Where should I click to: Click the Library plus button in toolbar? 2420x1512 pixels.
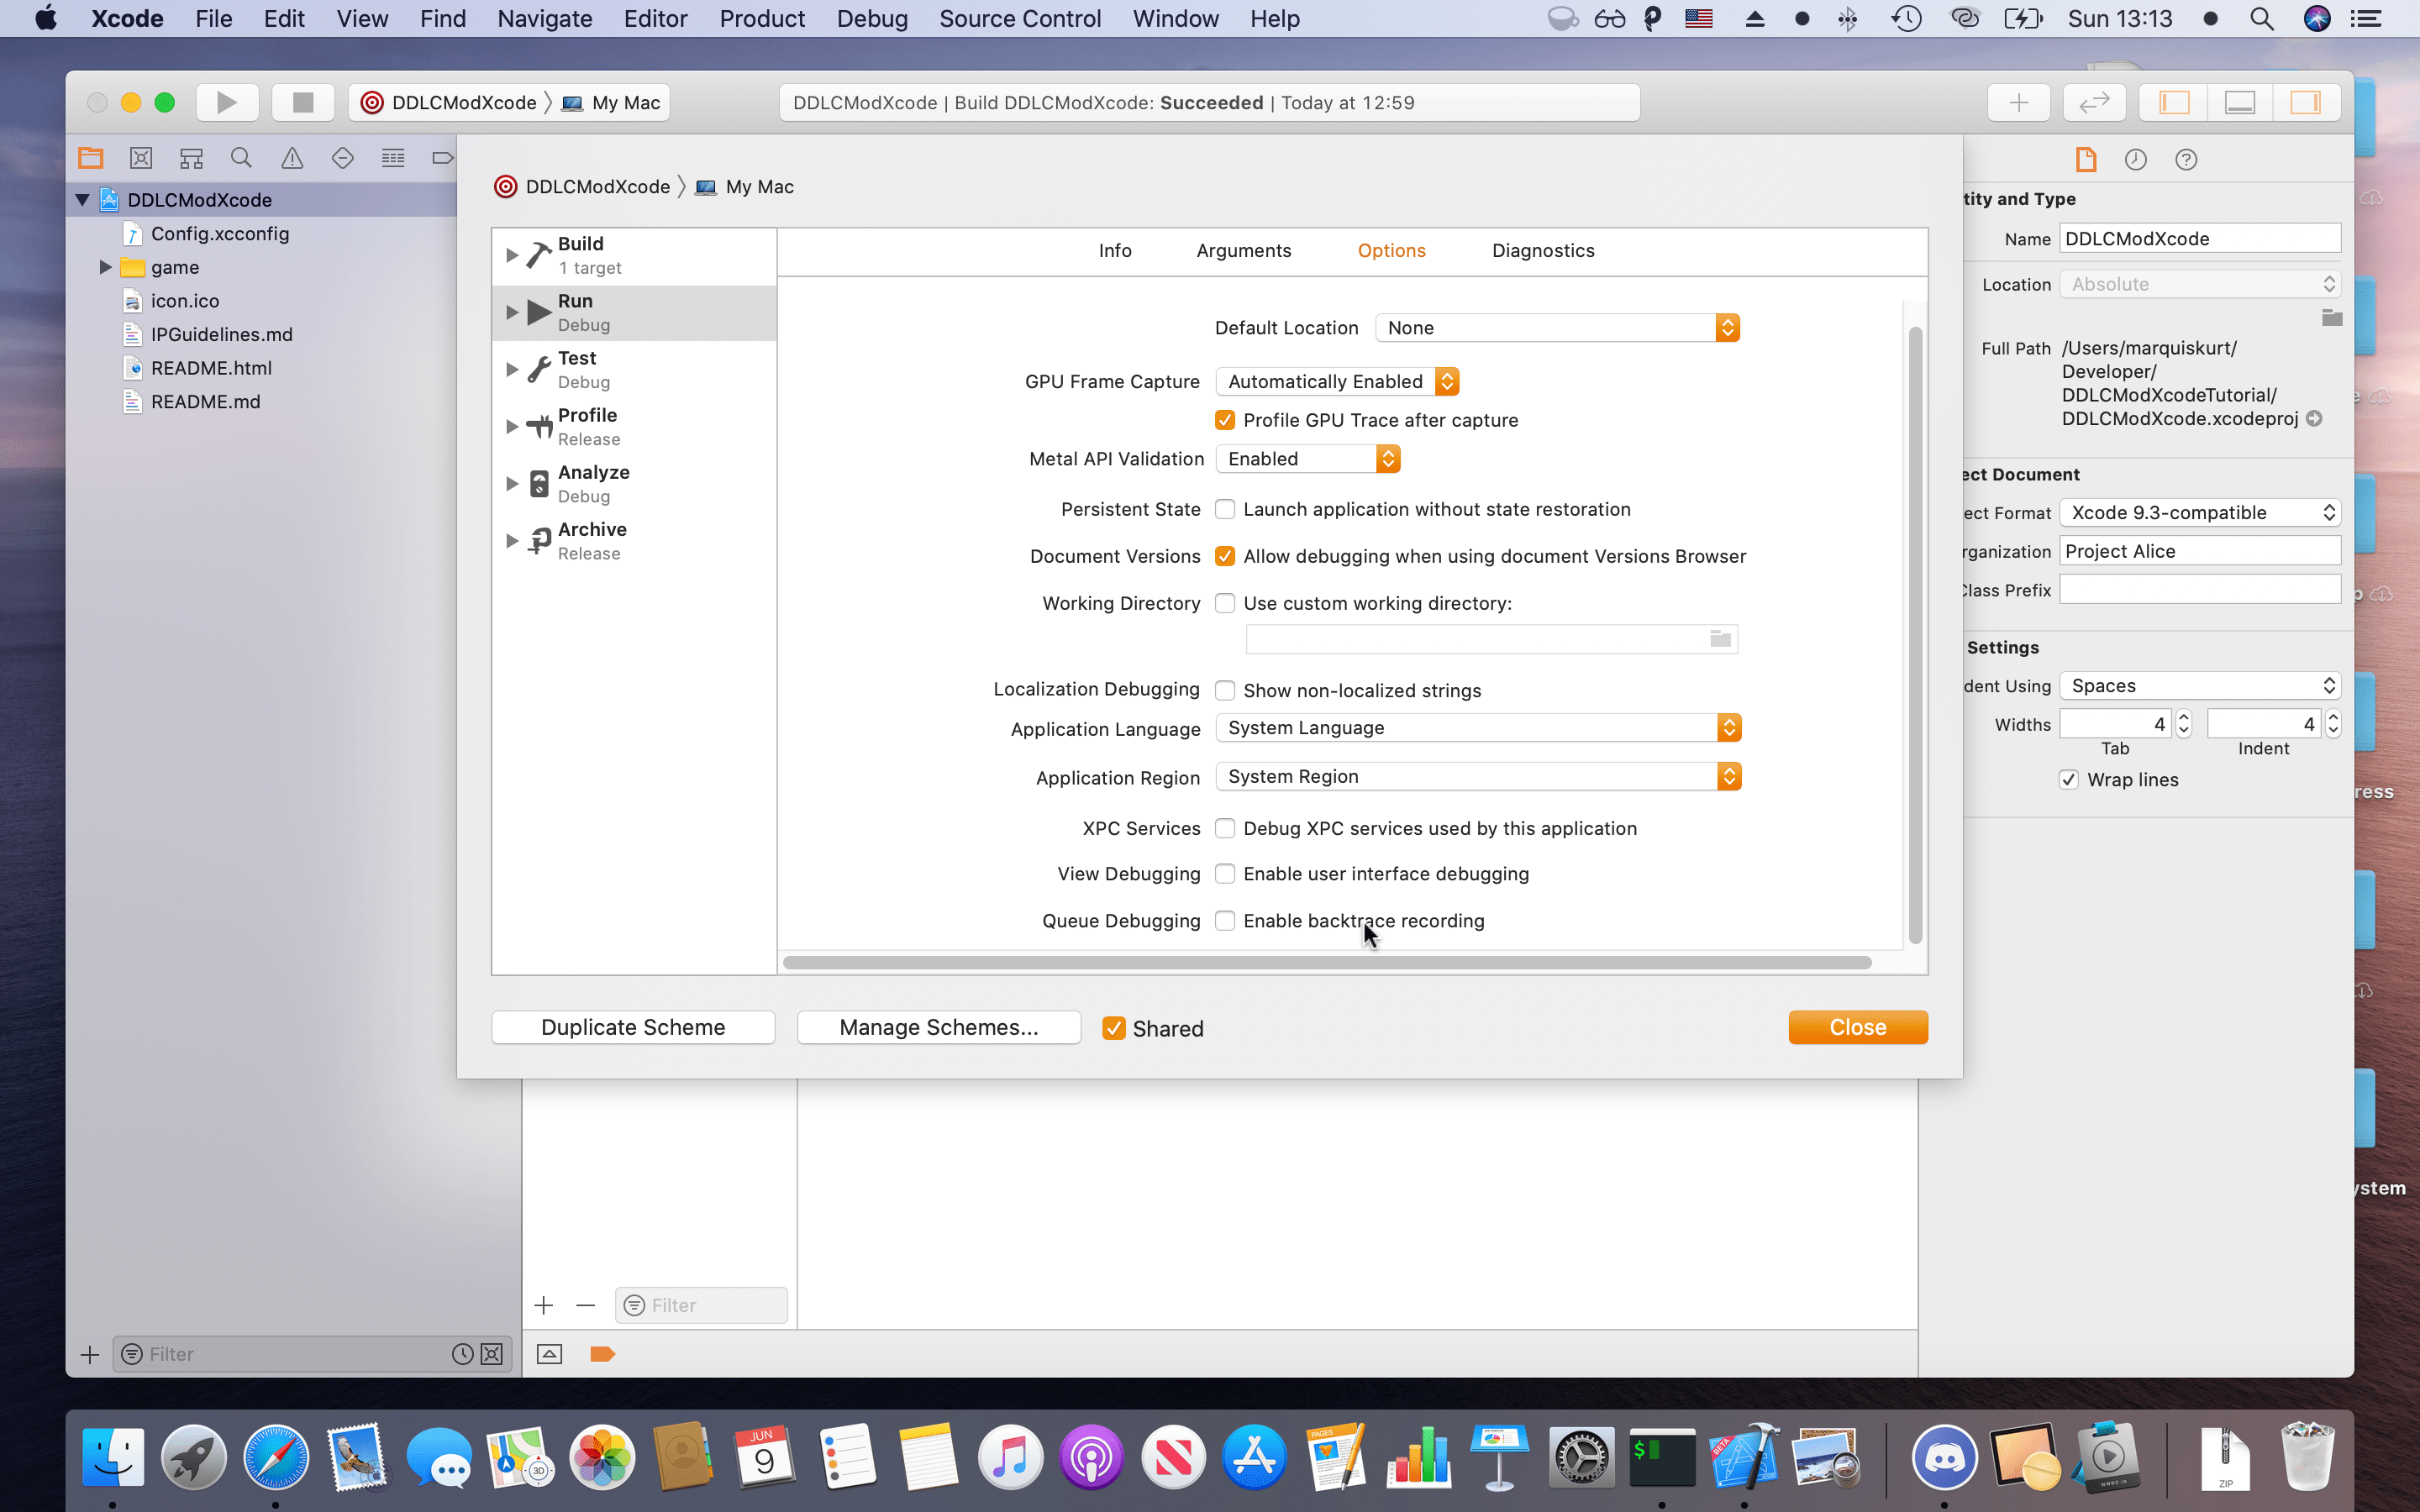click(2019, 102)
